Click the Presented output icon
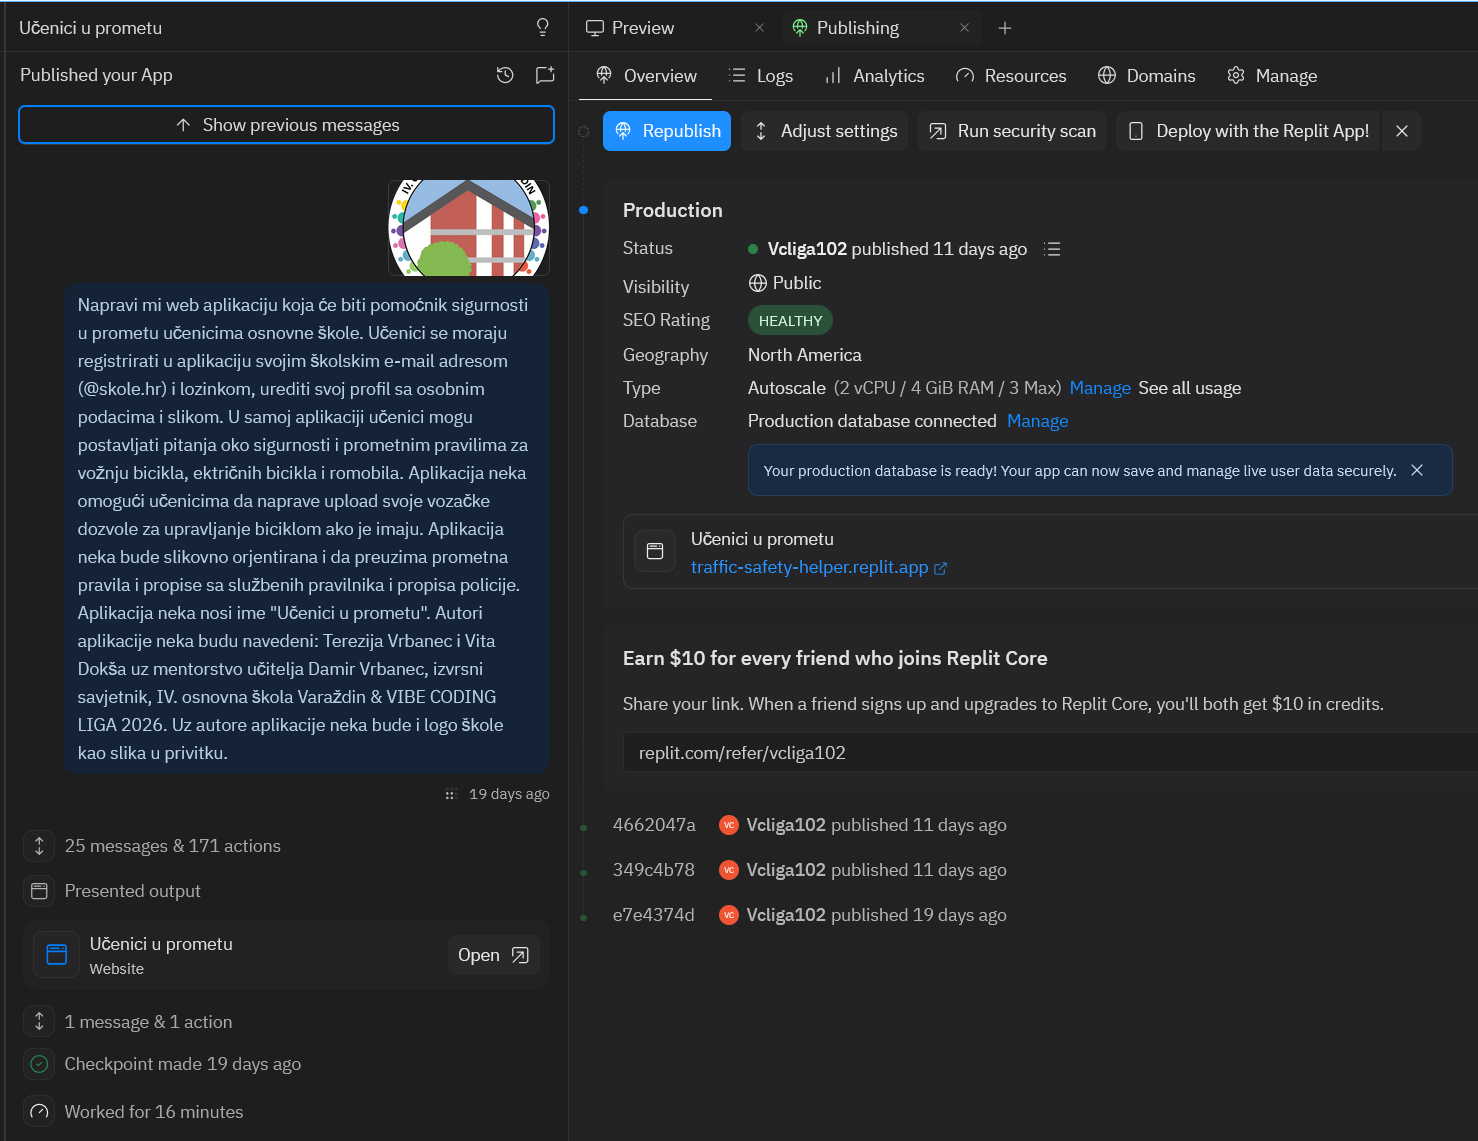 (39, 891)
